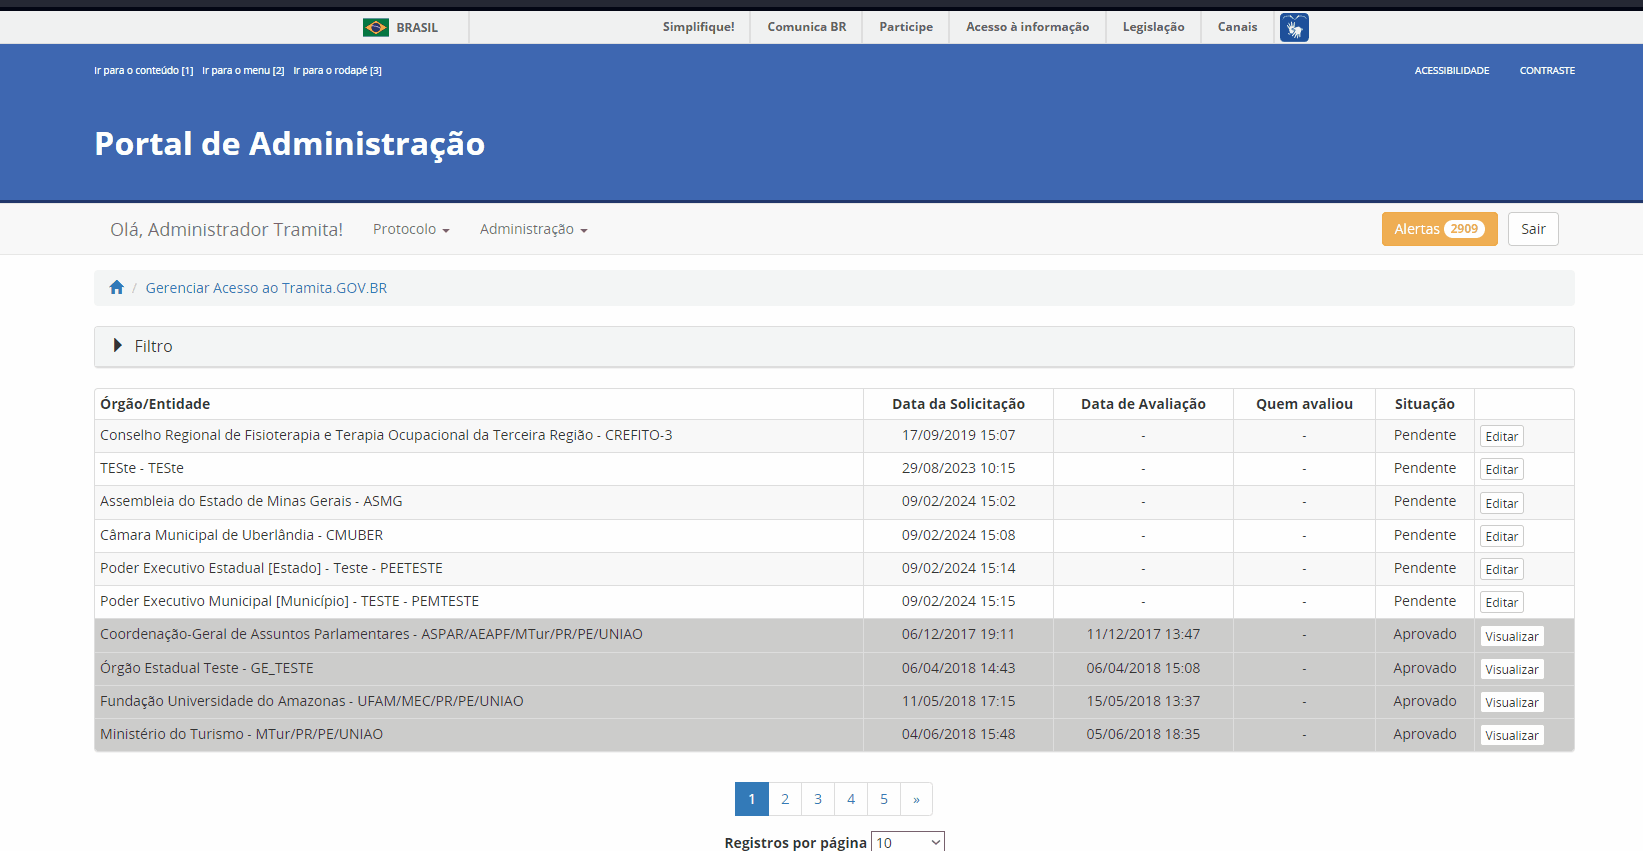
Task: Go to pagination page 3
Action: (818, 799)
